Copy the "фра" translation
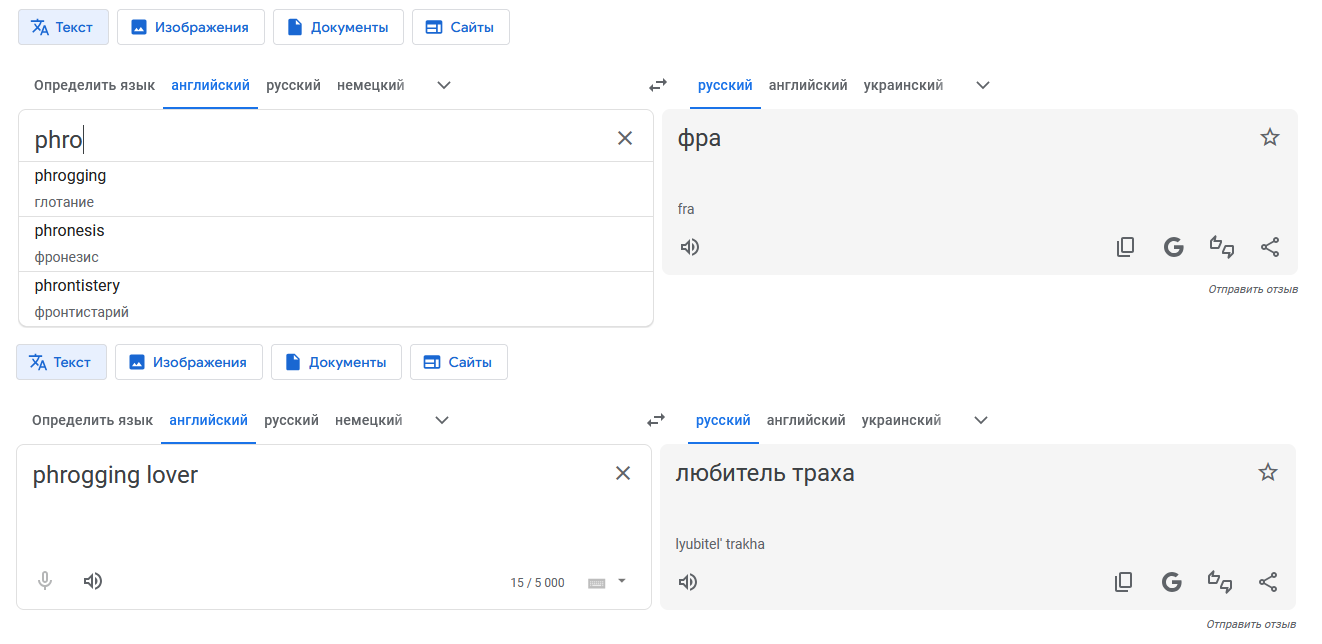 click(1126, 247)
